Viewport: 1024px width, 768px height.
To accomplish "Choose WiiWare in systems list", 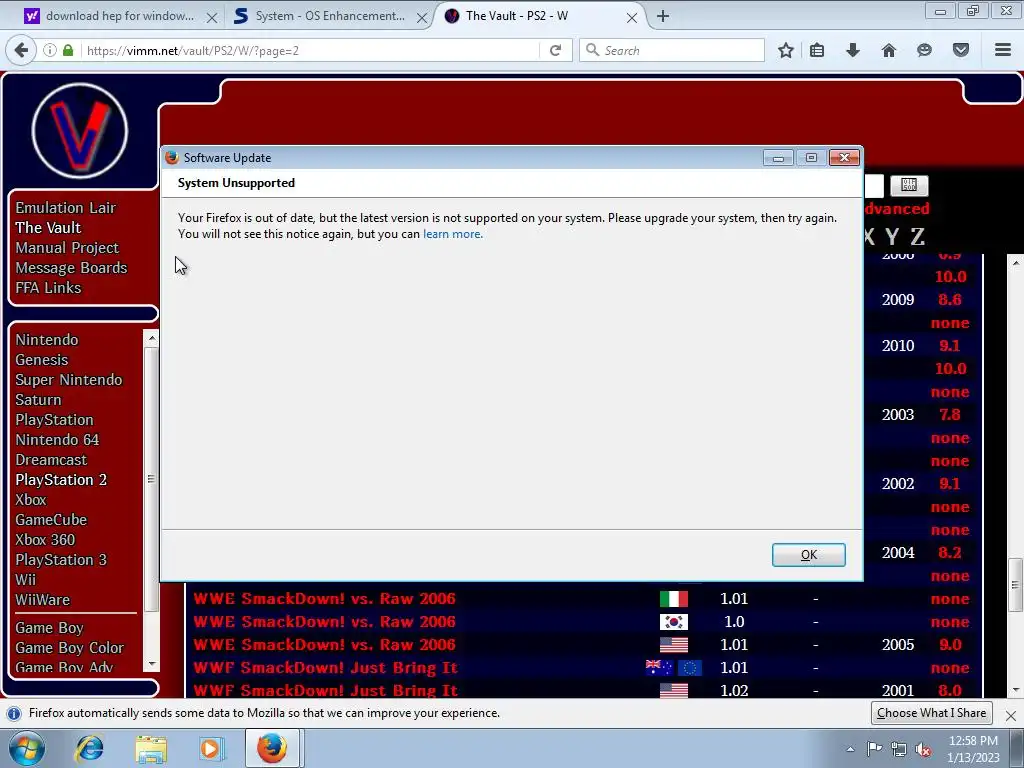I will [x=42, y=600].
